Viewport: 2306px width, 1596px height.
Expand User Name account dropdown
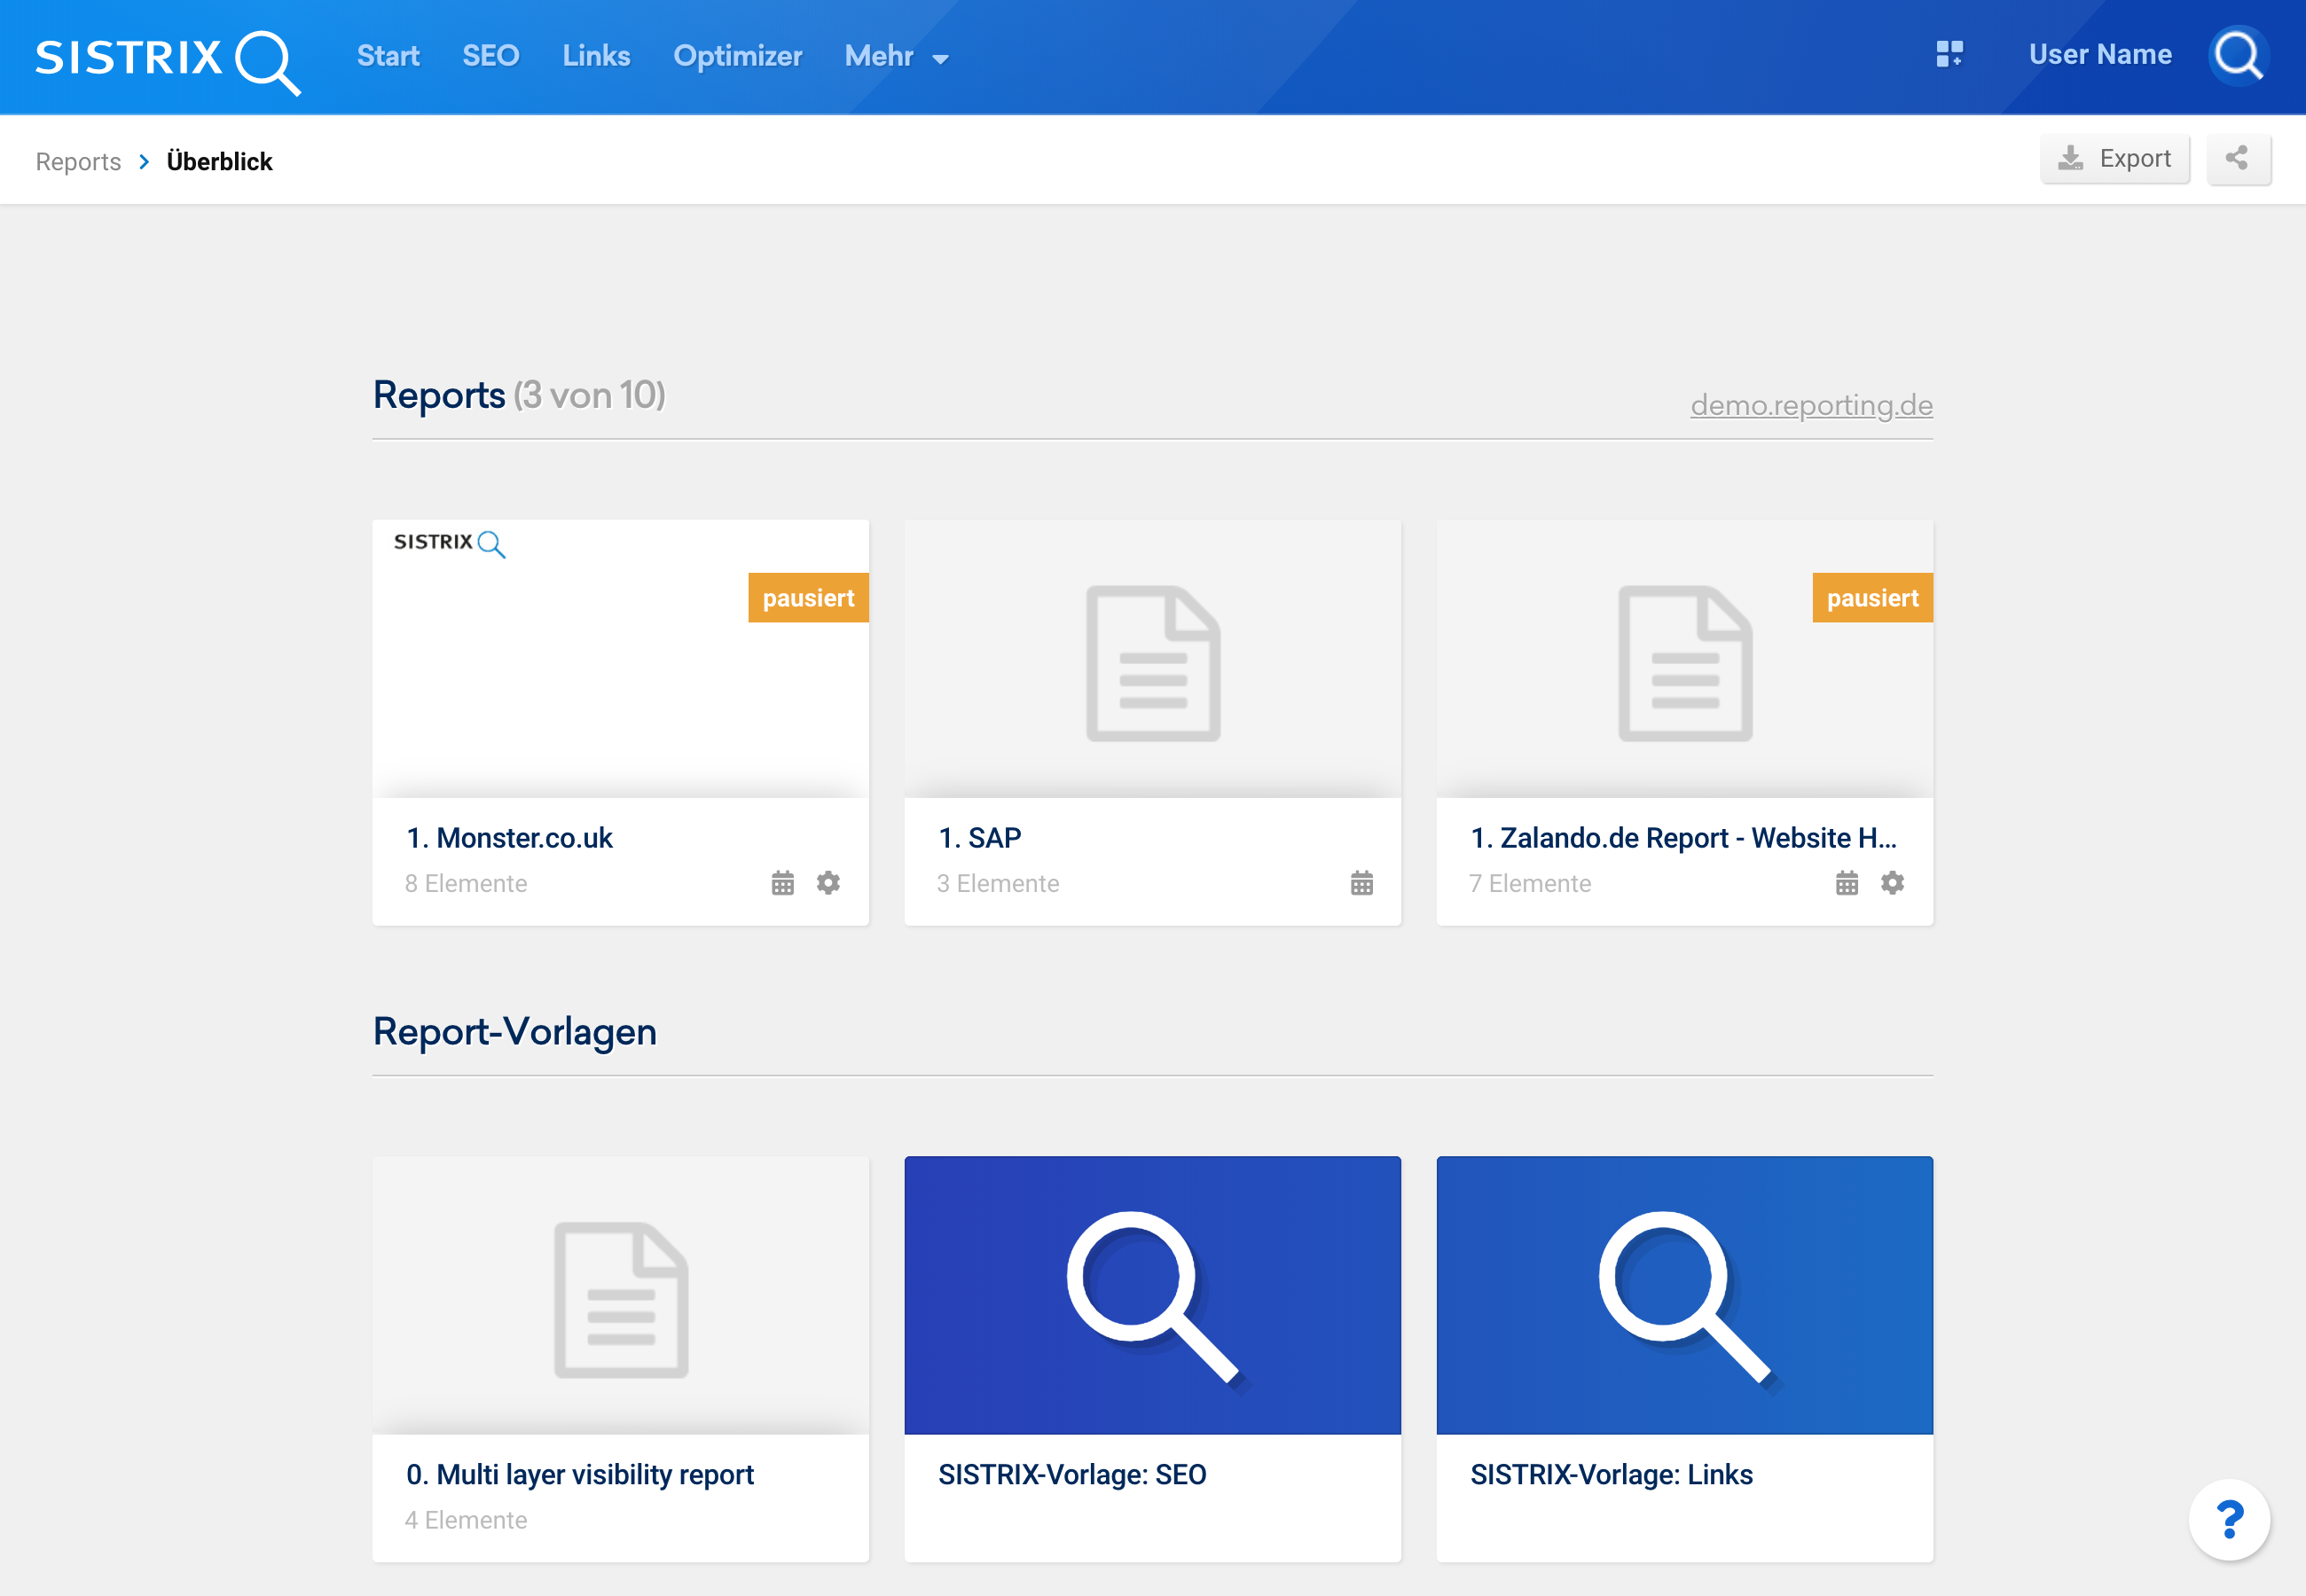pos(2098,56)
